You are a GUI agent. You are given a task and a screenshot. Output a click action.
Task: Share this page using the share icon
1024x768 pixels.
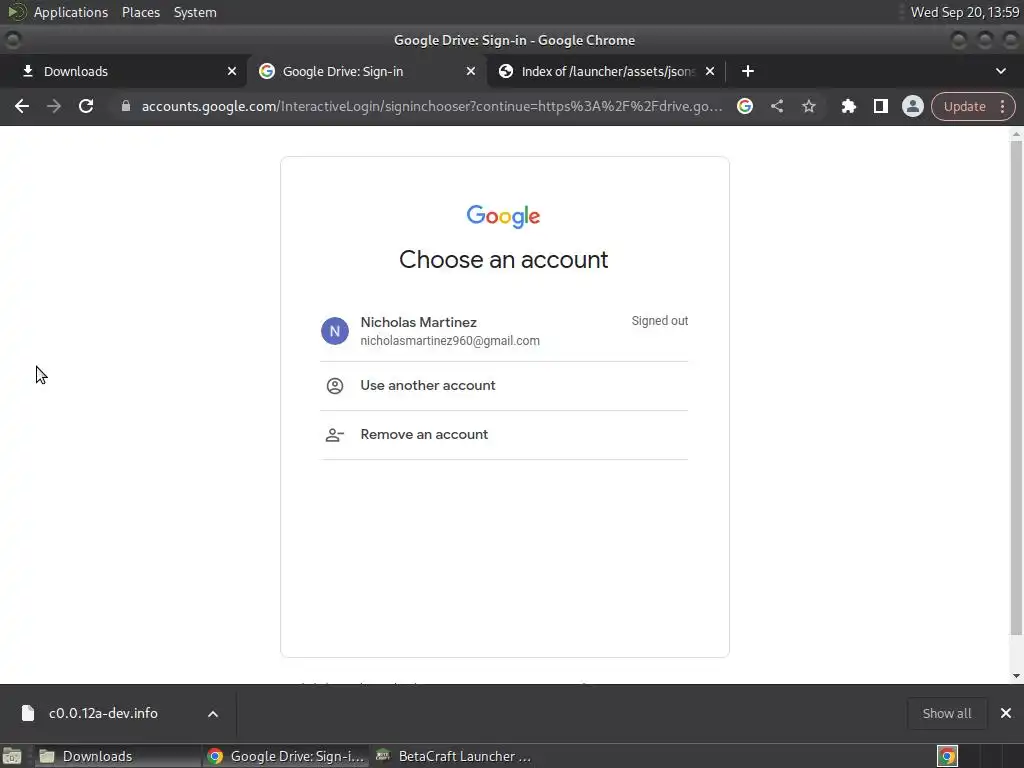coord(776,106)
